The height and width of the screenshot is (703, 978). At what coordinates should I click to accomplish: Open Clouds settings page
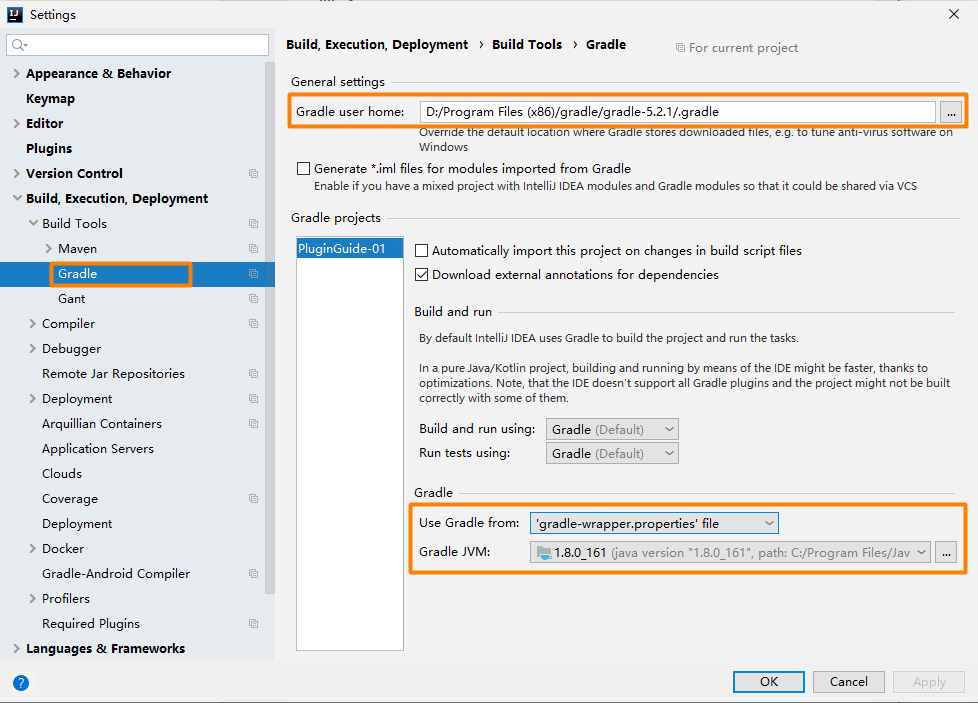pos(62,473)
